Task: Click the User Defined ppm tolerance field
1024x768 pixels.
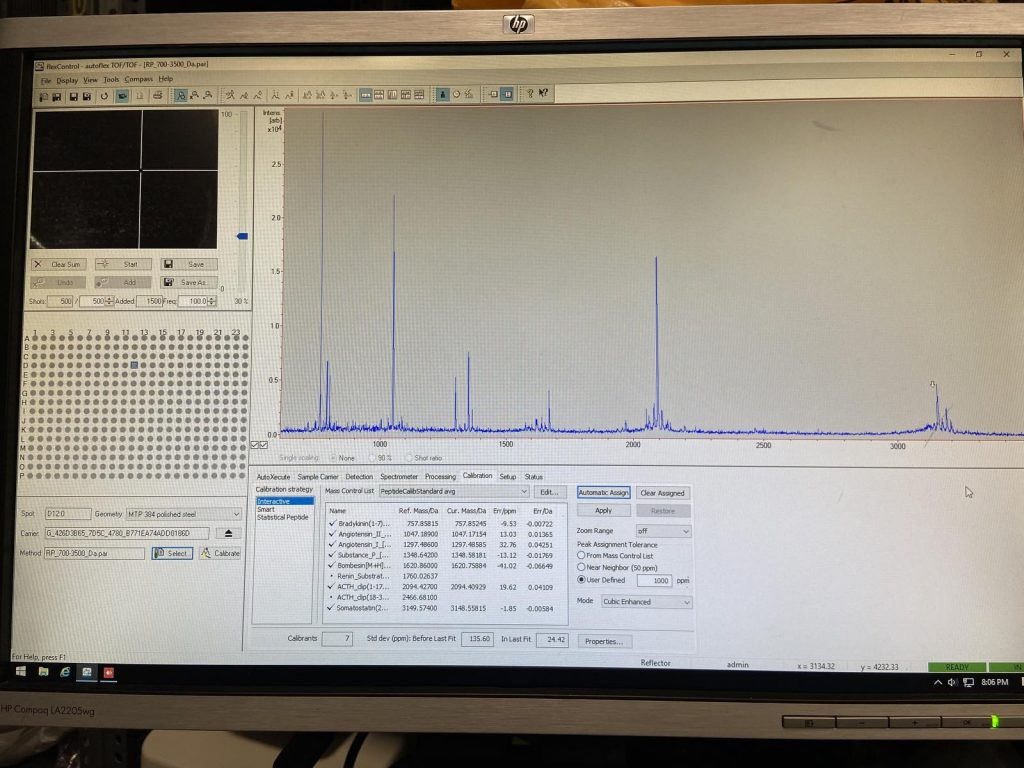Action: pos(654,580)
